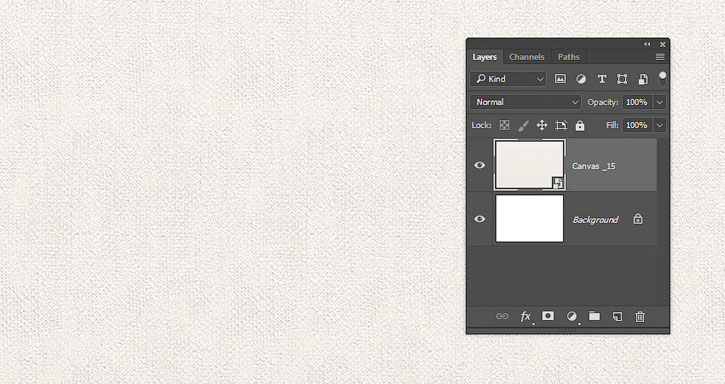
Task: Open Layers panel options menu
Action: coord(660,57)
